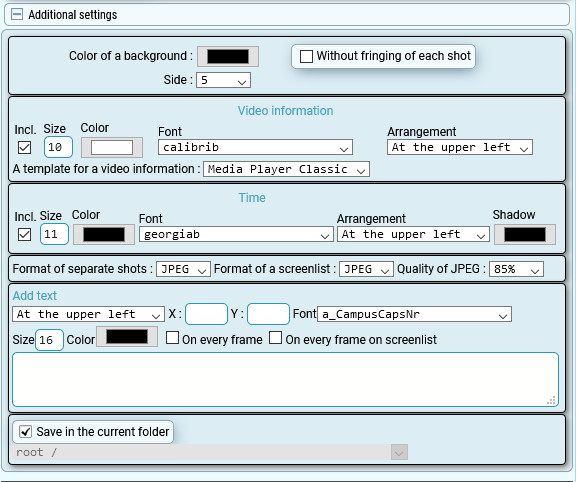Open the Side value dropdown

pyautogui.click(x=223, y=80)
